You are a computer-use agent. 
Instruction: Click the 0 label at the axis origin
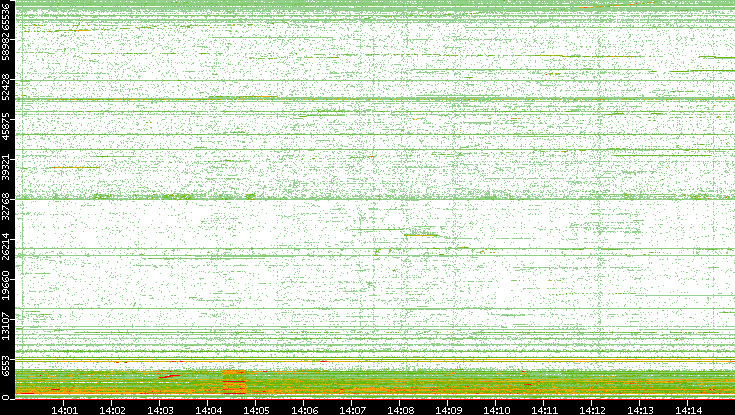(x=7, y=398)
